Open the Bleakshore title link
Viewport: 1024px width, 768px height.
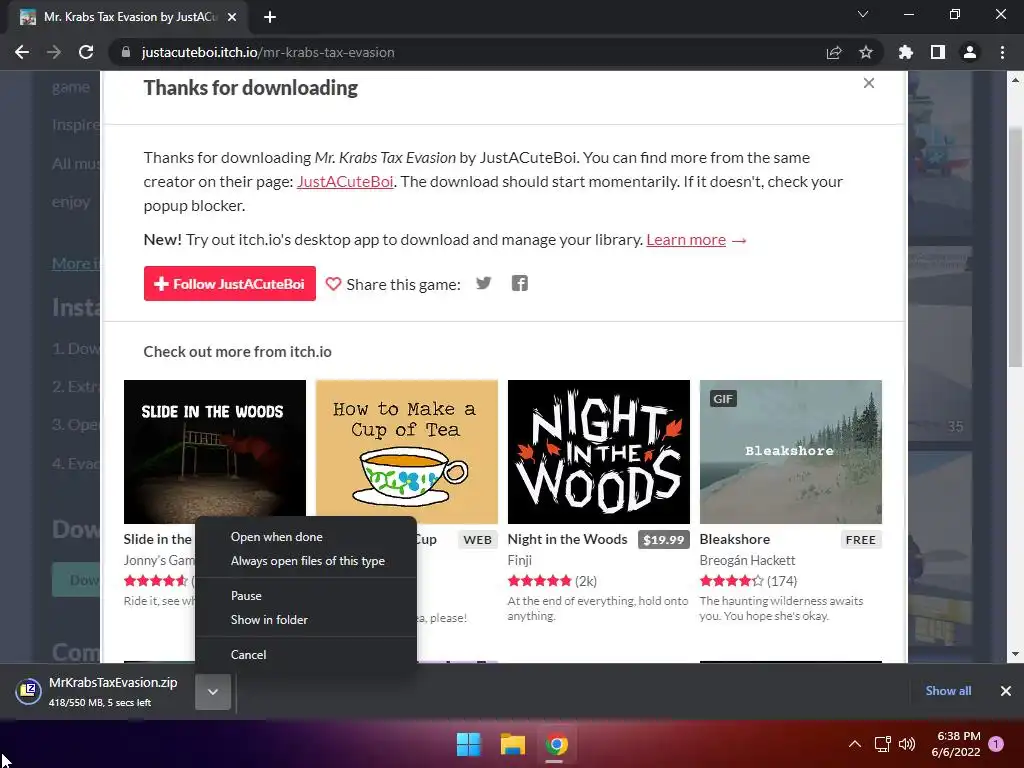[735, 539]
